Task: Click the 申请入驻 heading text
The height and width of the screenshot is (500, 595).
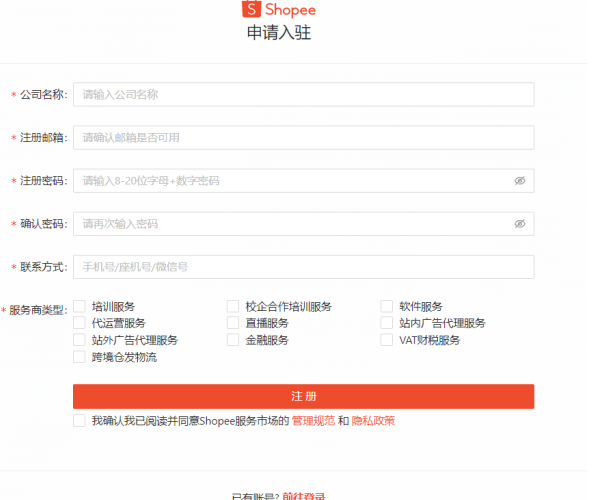Action: (279, 33)
